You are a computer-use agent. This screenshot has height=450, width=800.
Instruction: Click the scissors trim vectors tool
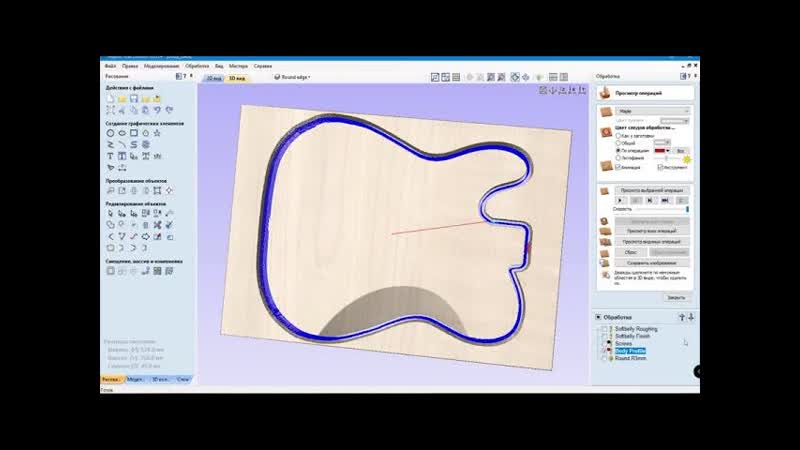tap(157, 225)
